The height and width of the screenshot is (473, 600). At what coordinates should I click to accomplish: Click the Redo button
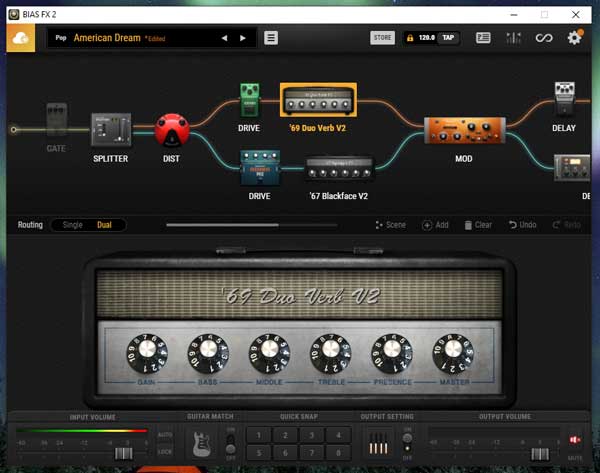[567, 225]
